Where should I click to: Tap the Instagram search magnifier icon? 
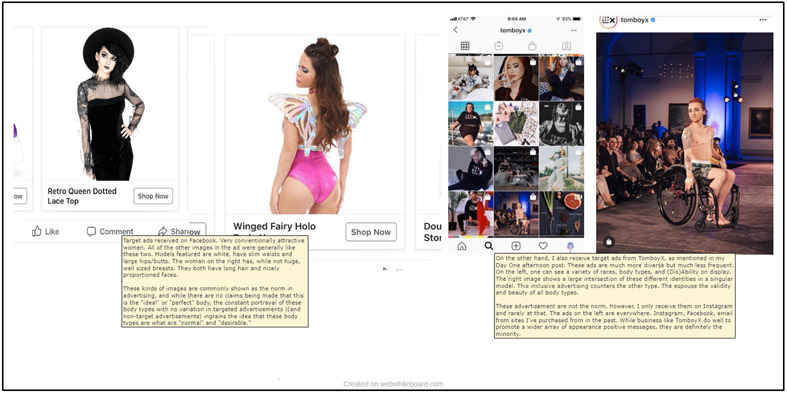(488, 246)
